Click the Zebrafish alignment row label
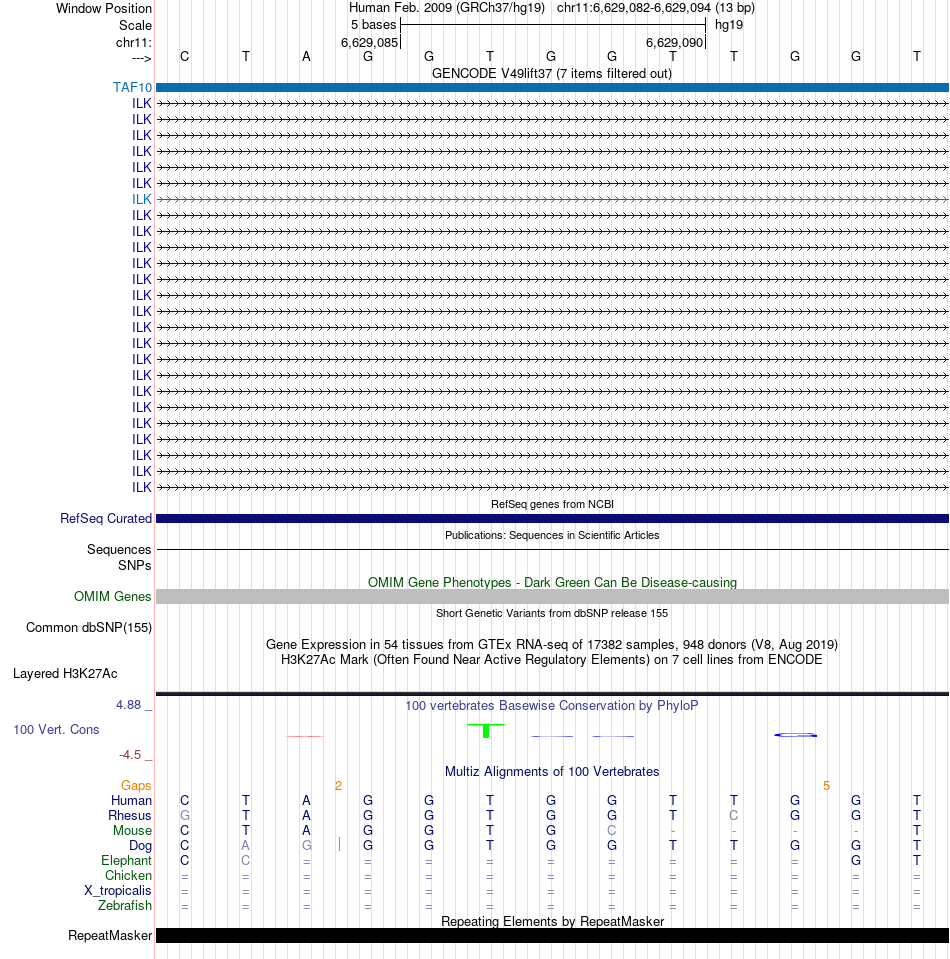The height and width of the screenshot is (959, 950). point(125,905)
